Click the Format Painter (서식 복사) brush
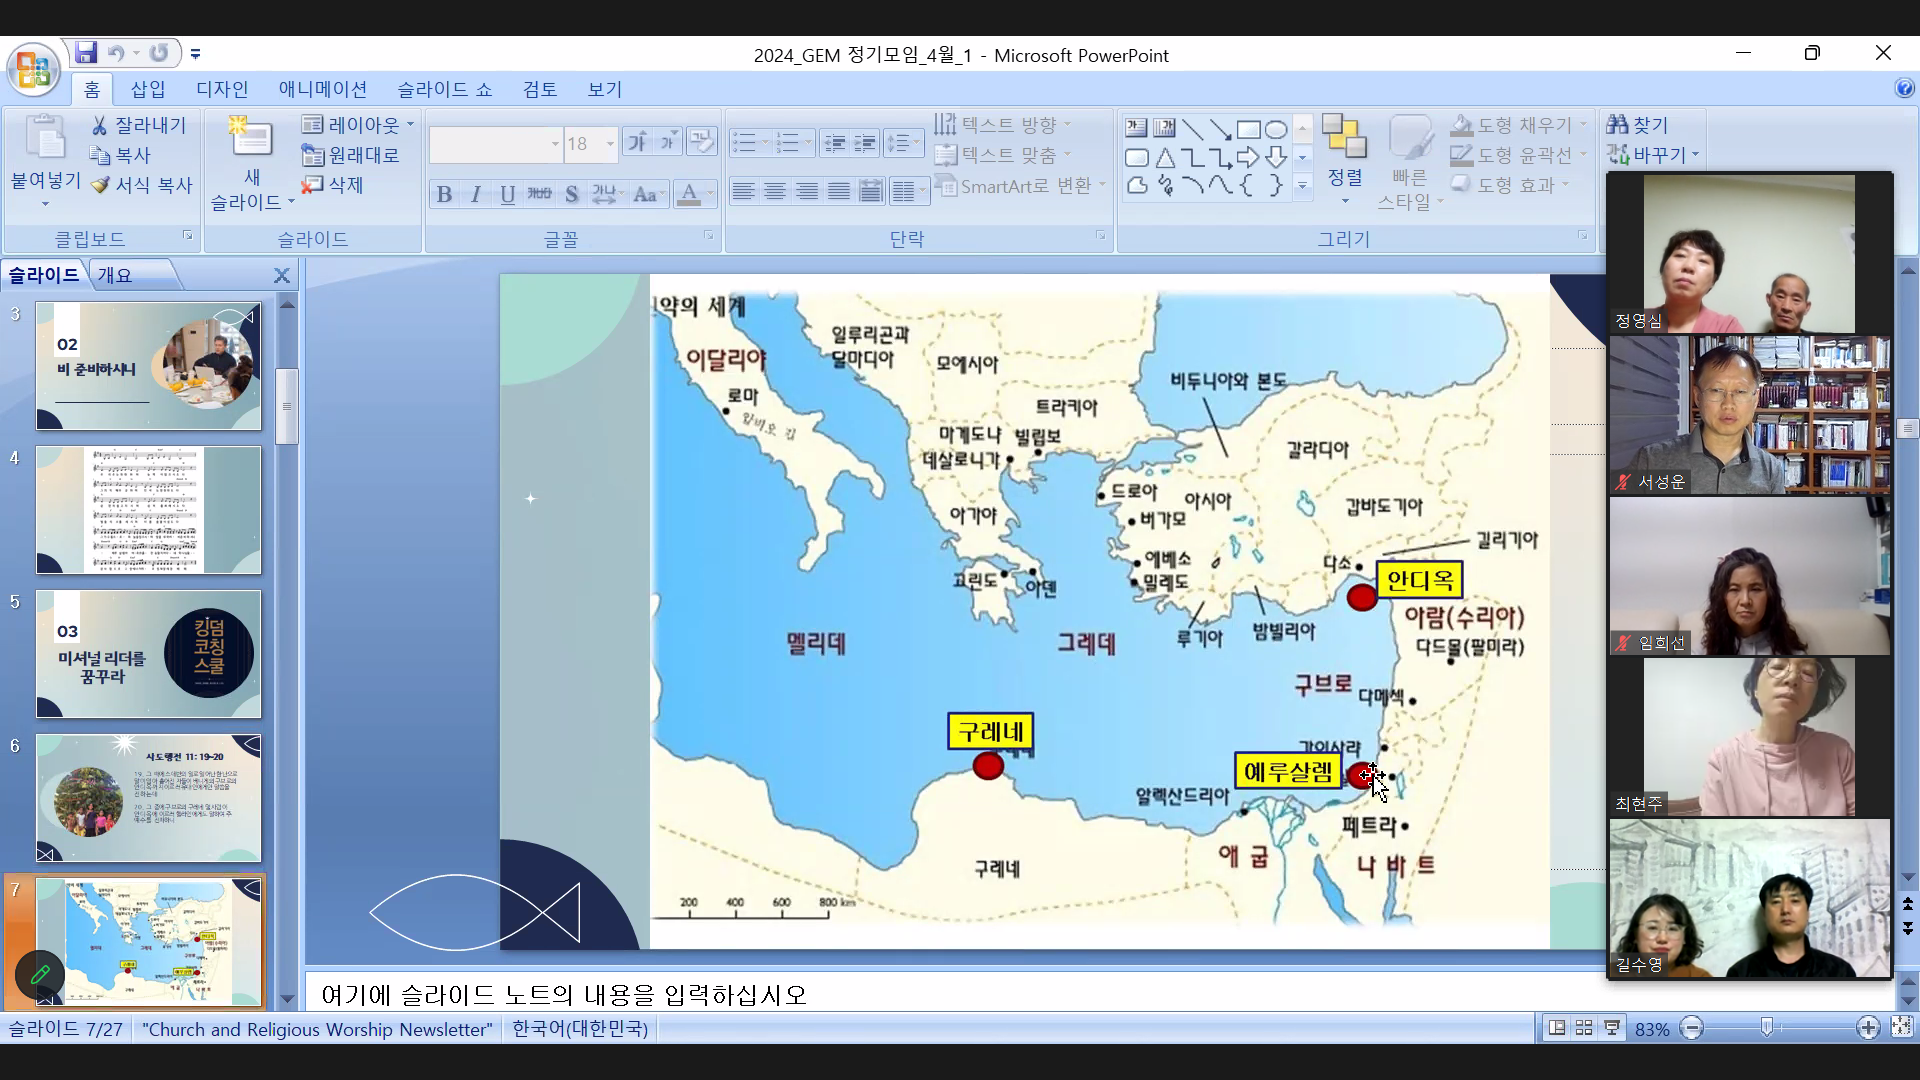This screenshot has height=1080, width=1920. [x=100, y=185]
